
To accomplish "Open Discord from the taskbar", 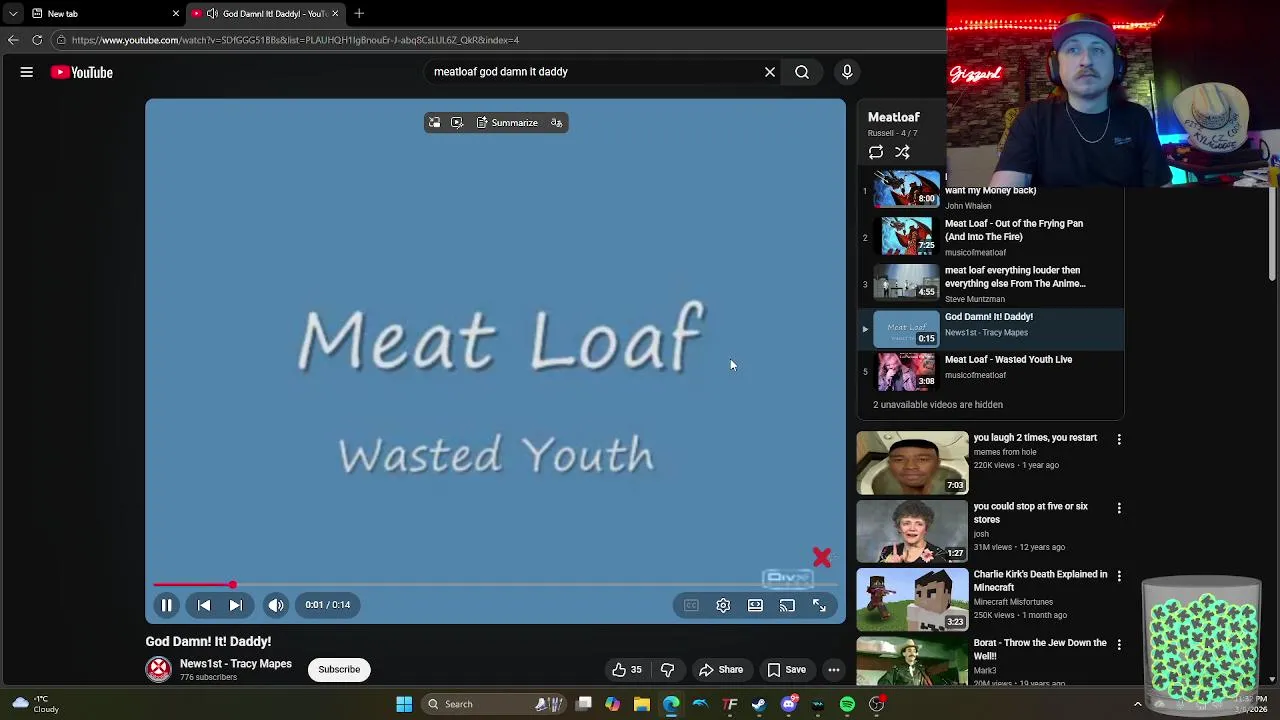I will [789, 704].
